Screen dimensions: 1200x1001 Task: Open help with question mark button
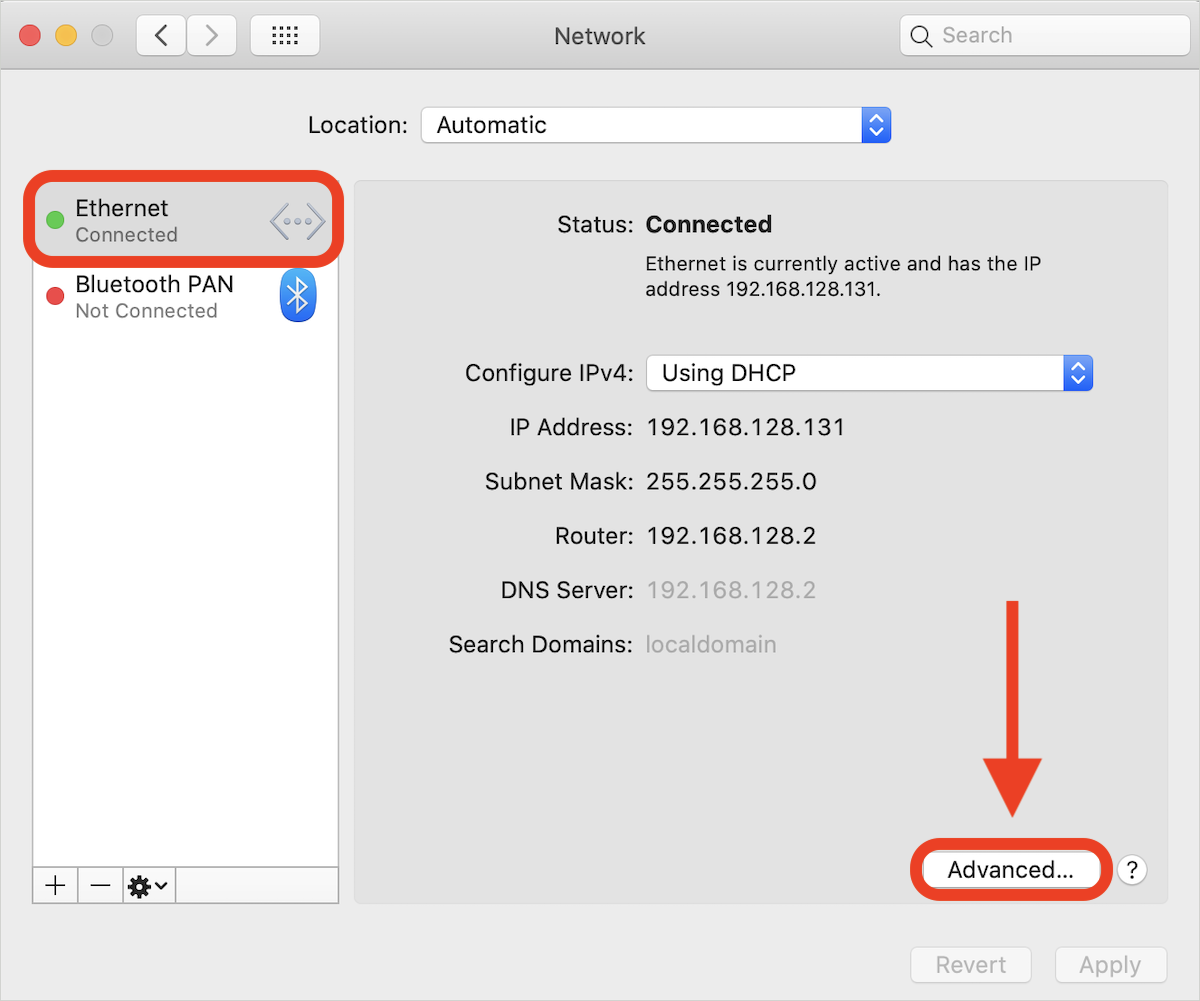pos(1131,870)
